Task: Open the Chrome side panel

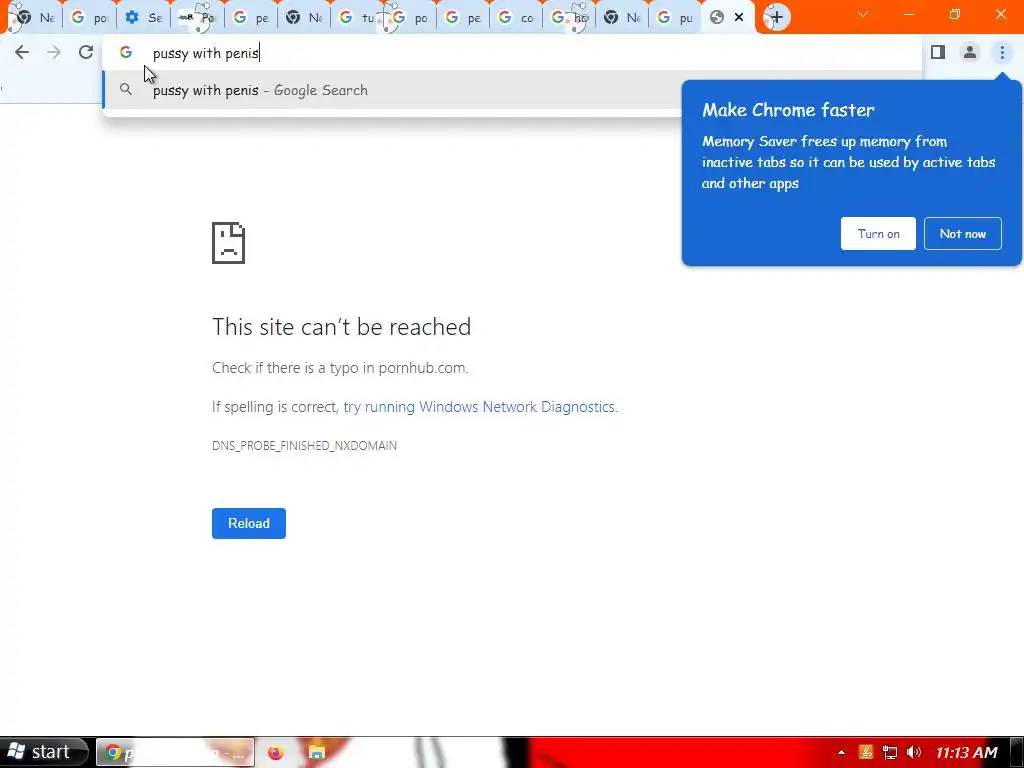Action: [x=938, y=52]
